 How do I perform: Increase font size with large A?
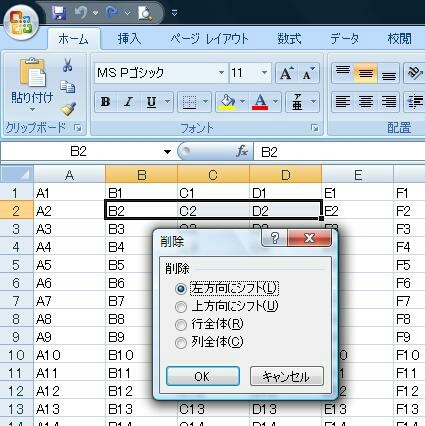[x=286, y=73]
